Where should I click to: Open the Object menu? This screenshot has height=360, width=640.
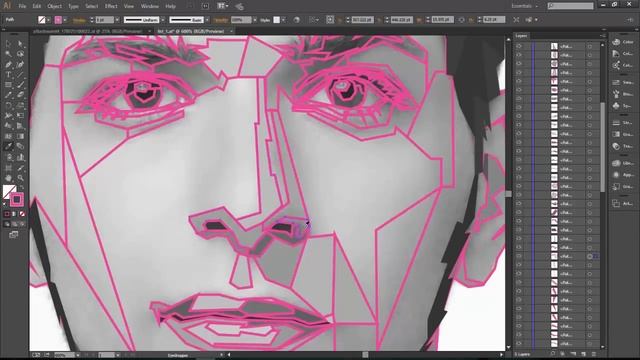(x=54, y=6)
